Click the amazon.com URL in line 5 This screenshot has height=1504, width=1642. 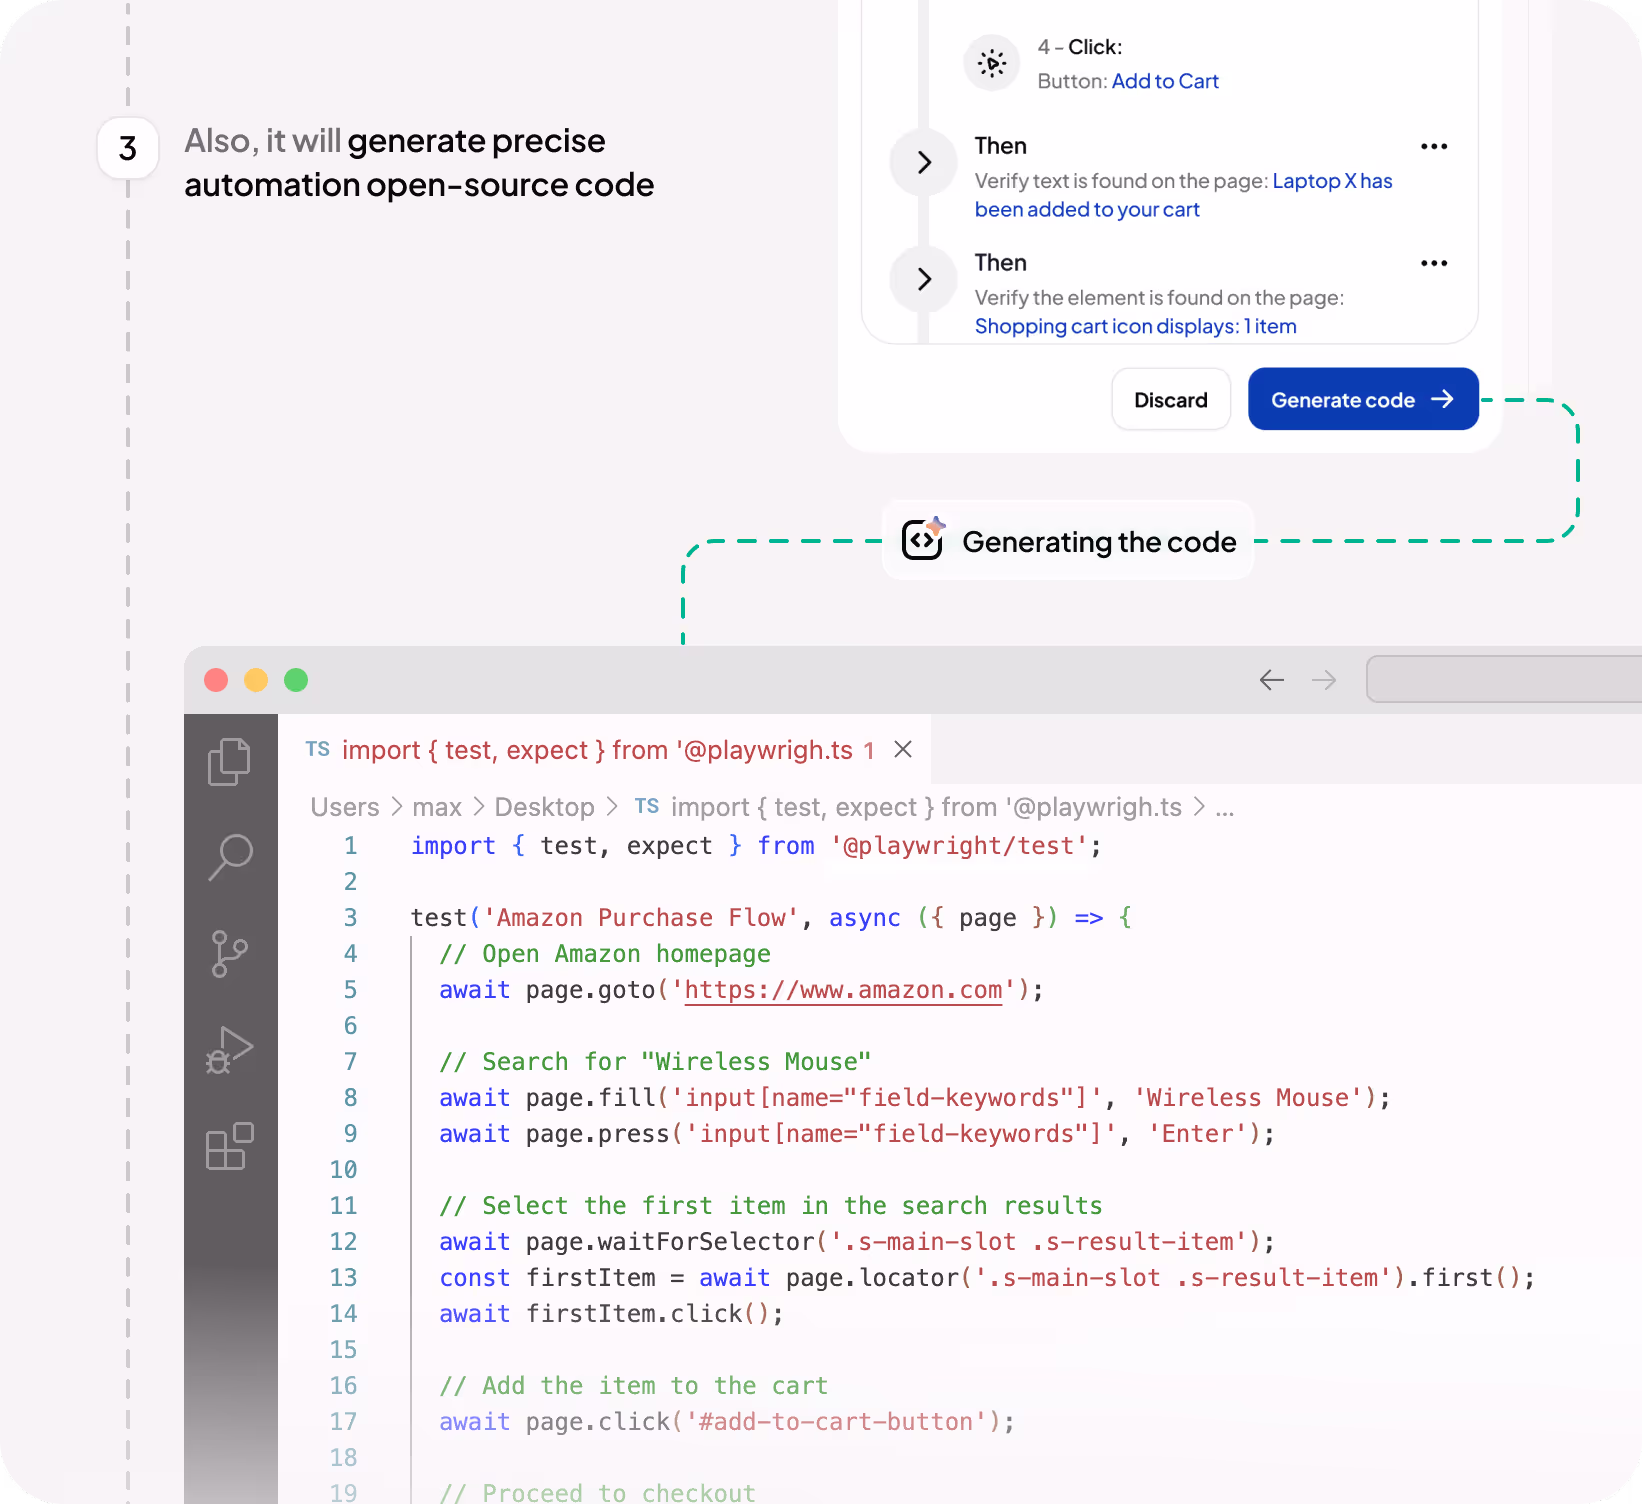tap(843, 990)
